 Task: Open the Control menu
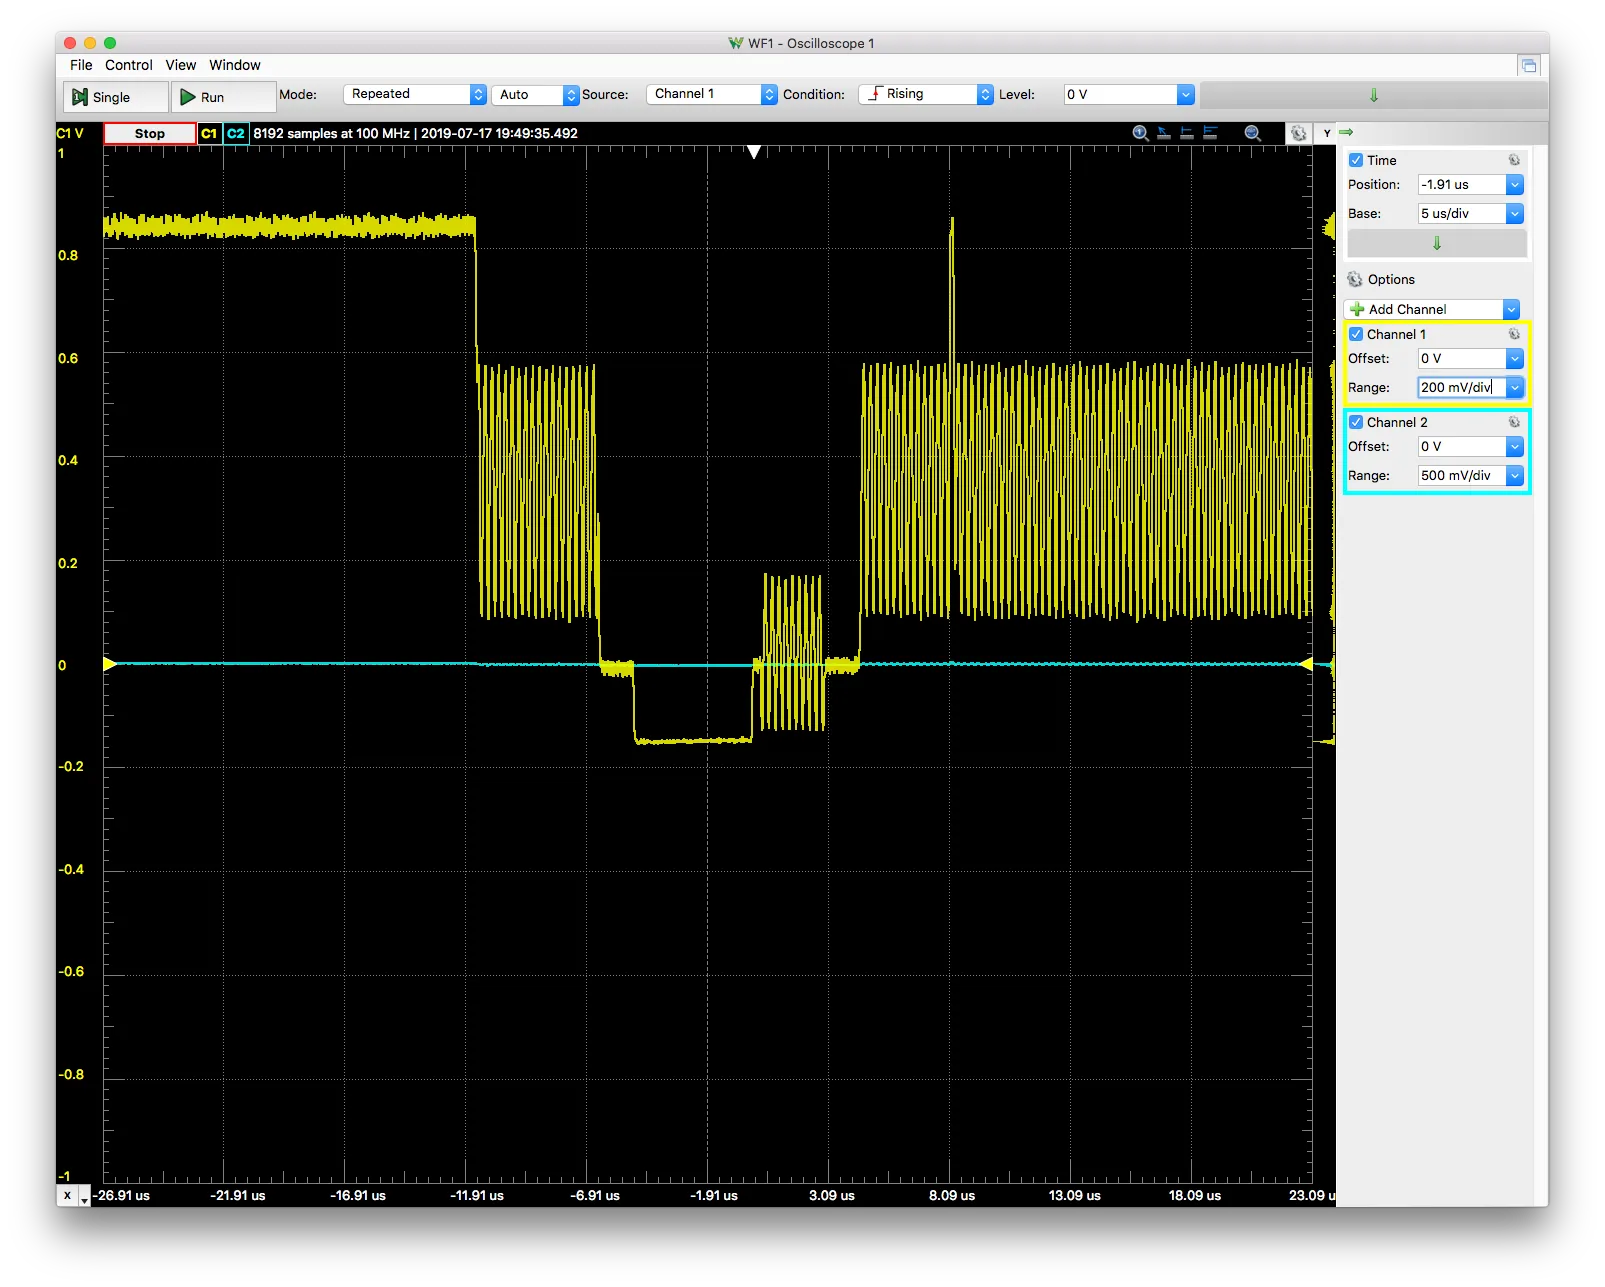point(129,65)
